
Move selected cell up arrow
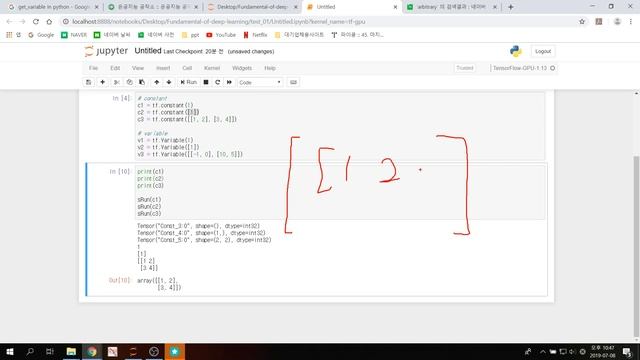156,82
